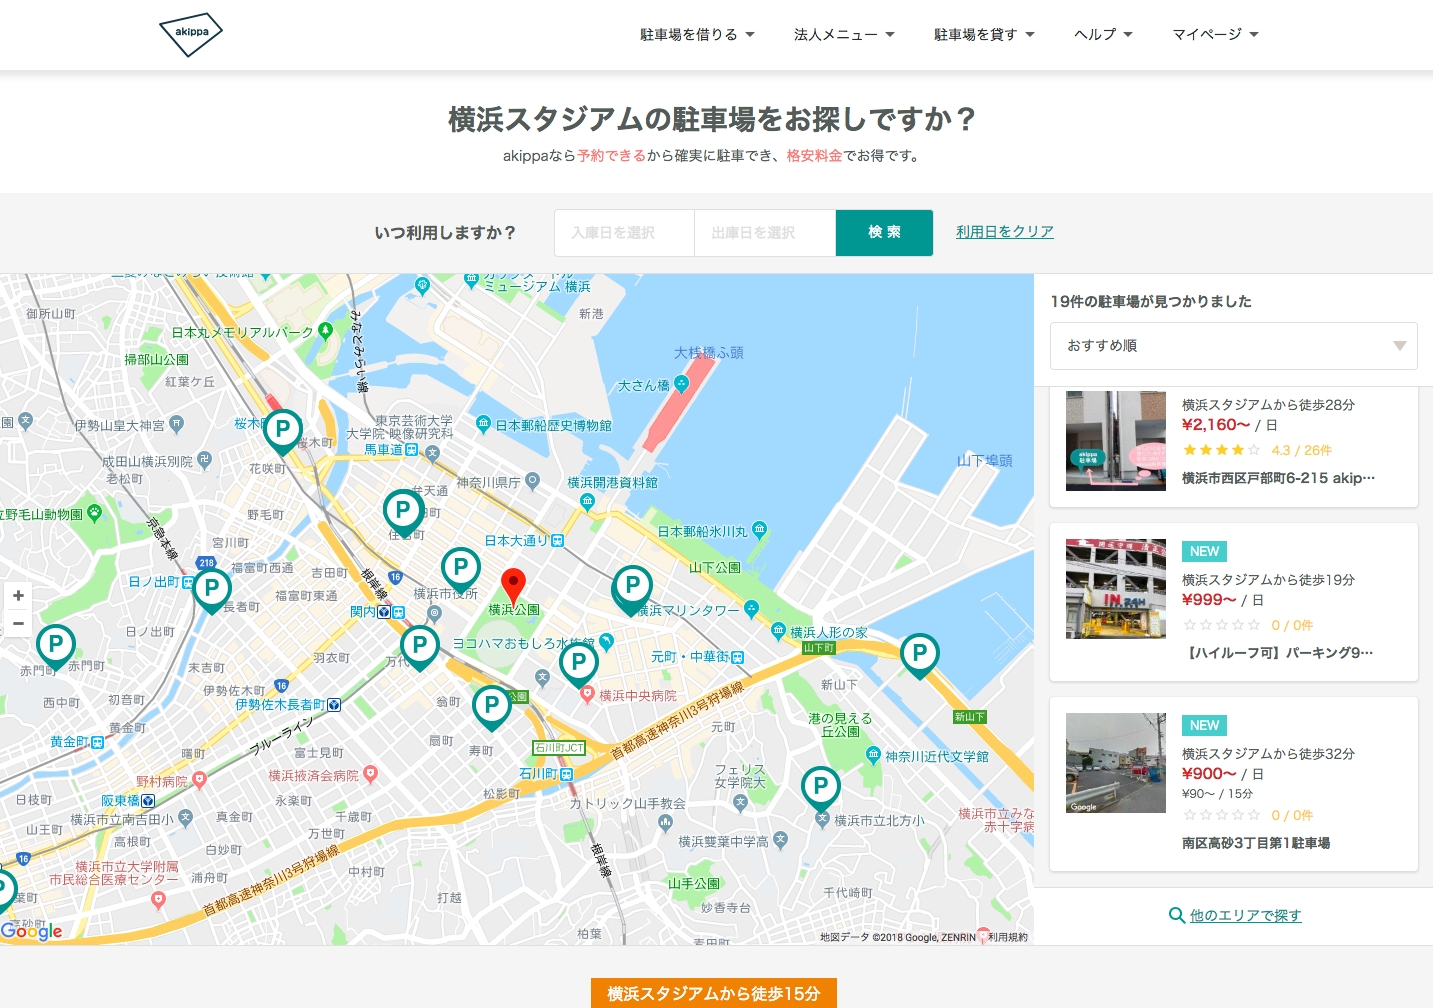Image resolution: width=1433 pixels, height=1008 pixels.
Task: Open the マイページ menu
Action: 1215,35
